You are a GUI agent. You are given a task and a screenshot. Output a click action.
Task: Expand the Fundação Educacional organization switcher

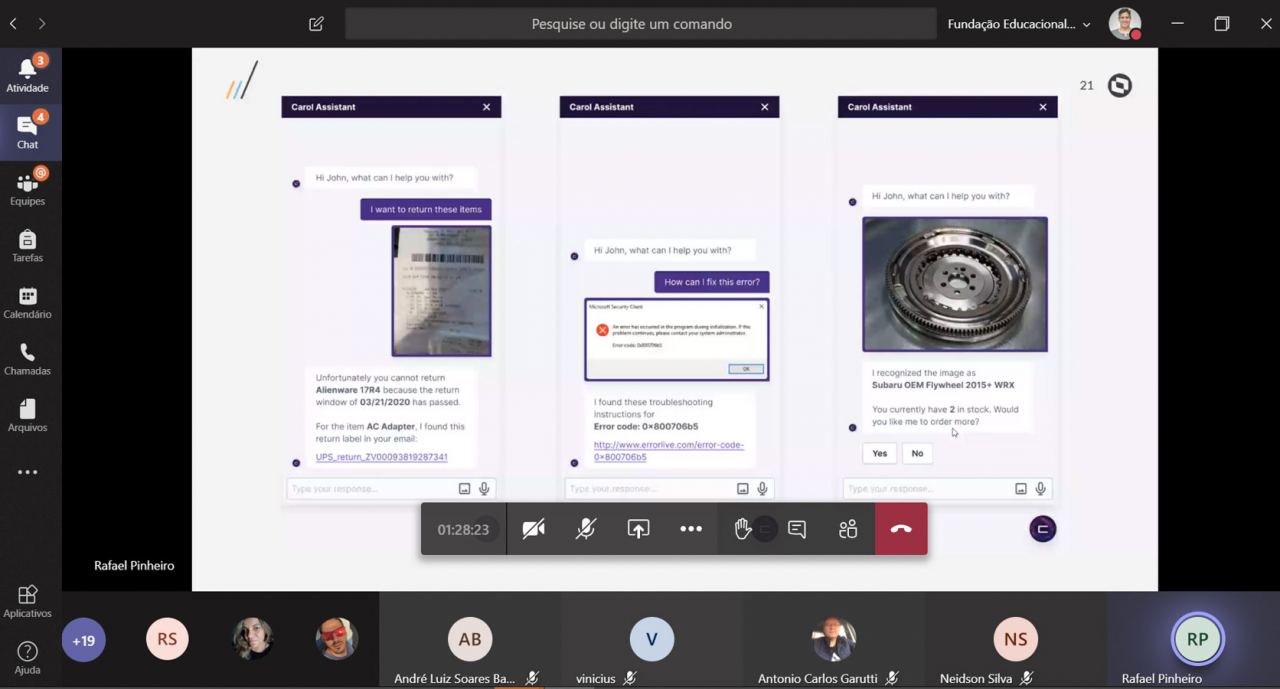point(1019,24)
